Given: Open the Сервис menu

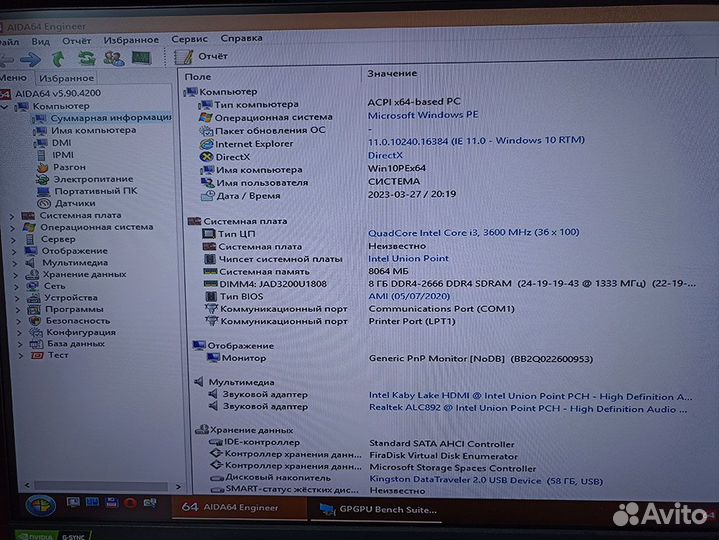Looking at the screenshot, I should tap(189, 39).
